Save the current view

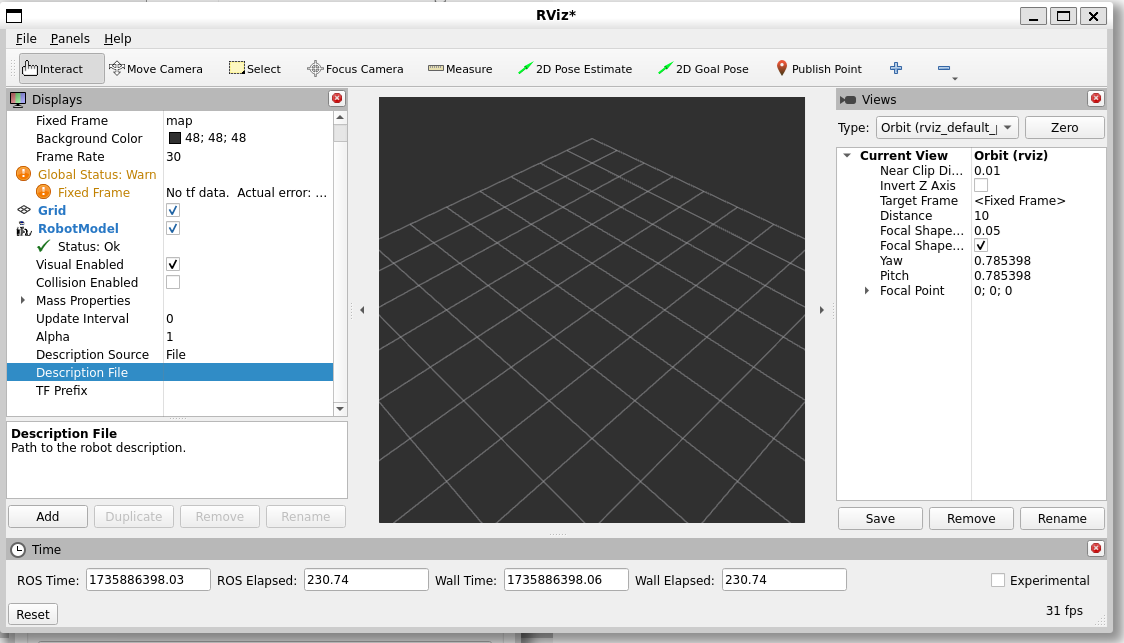coord(880,518)
